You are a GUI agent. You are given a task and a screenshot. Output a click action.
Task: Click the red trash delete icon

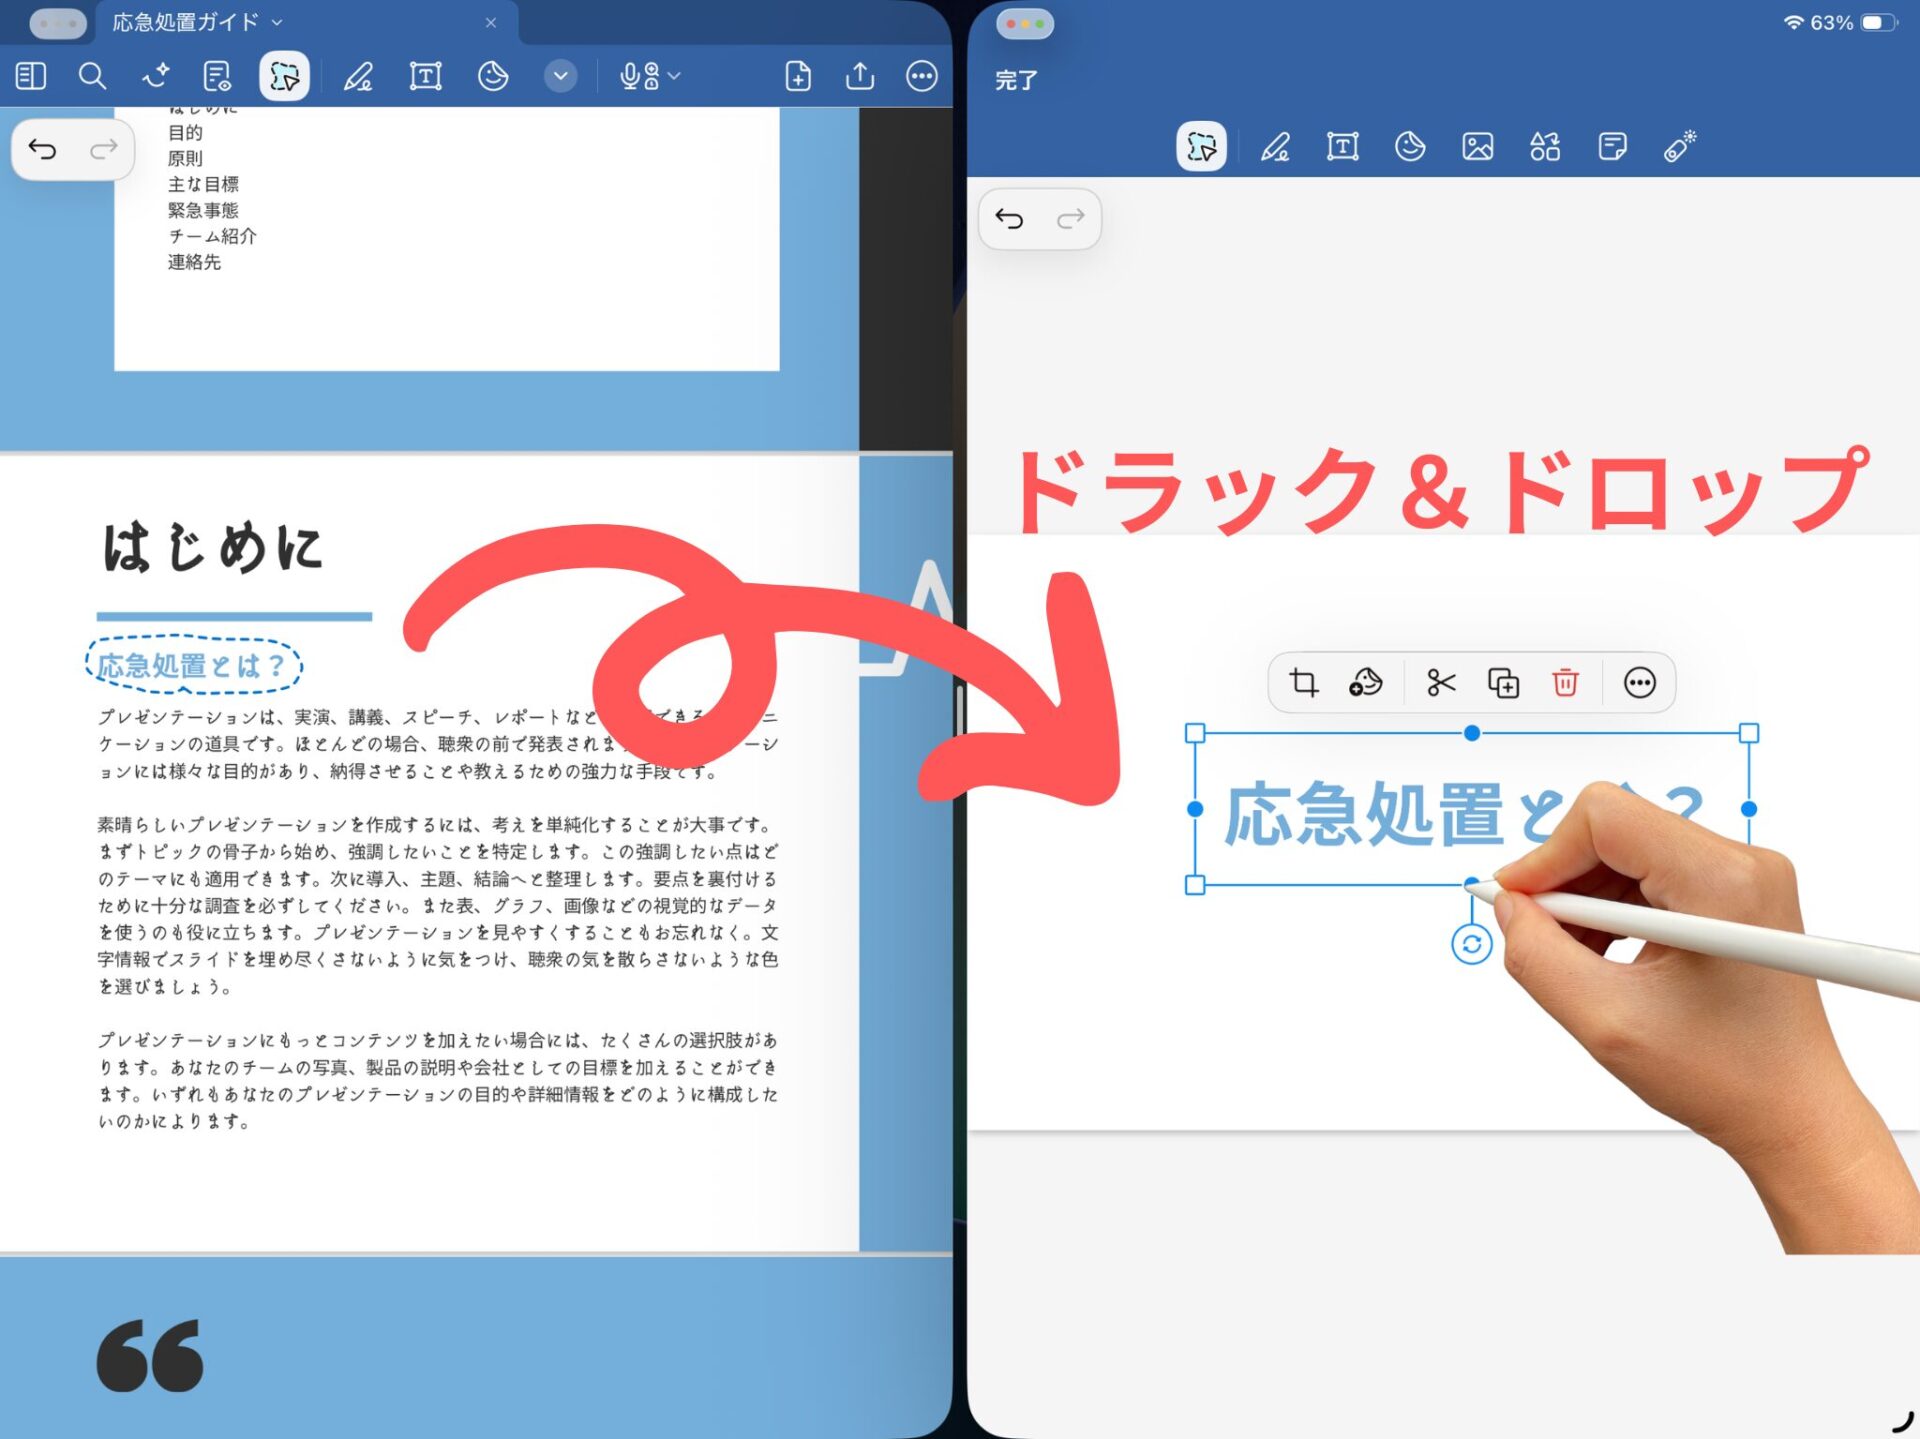[1565, 683]
